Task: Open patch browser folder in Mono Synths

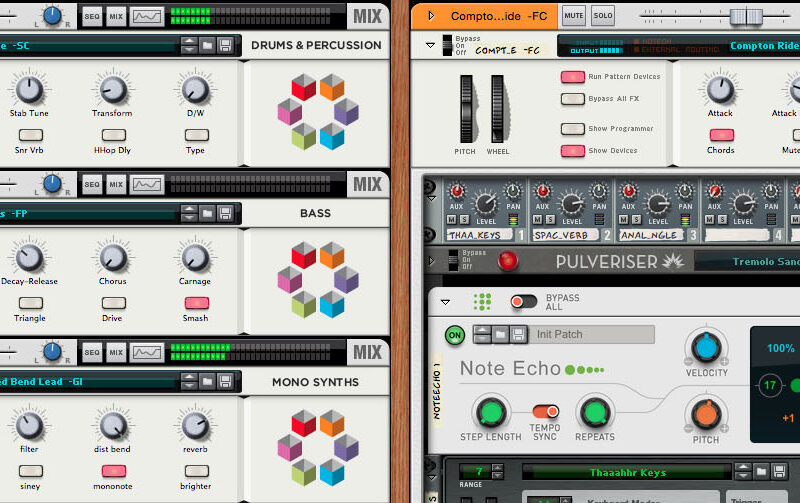Action: [x=207, y=382]
